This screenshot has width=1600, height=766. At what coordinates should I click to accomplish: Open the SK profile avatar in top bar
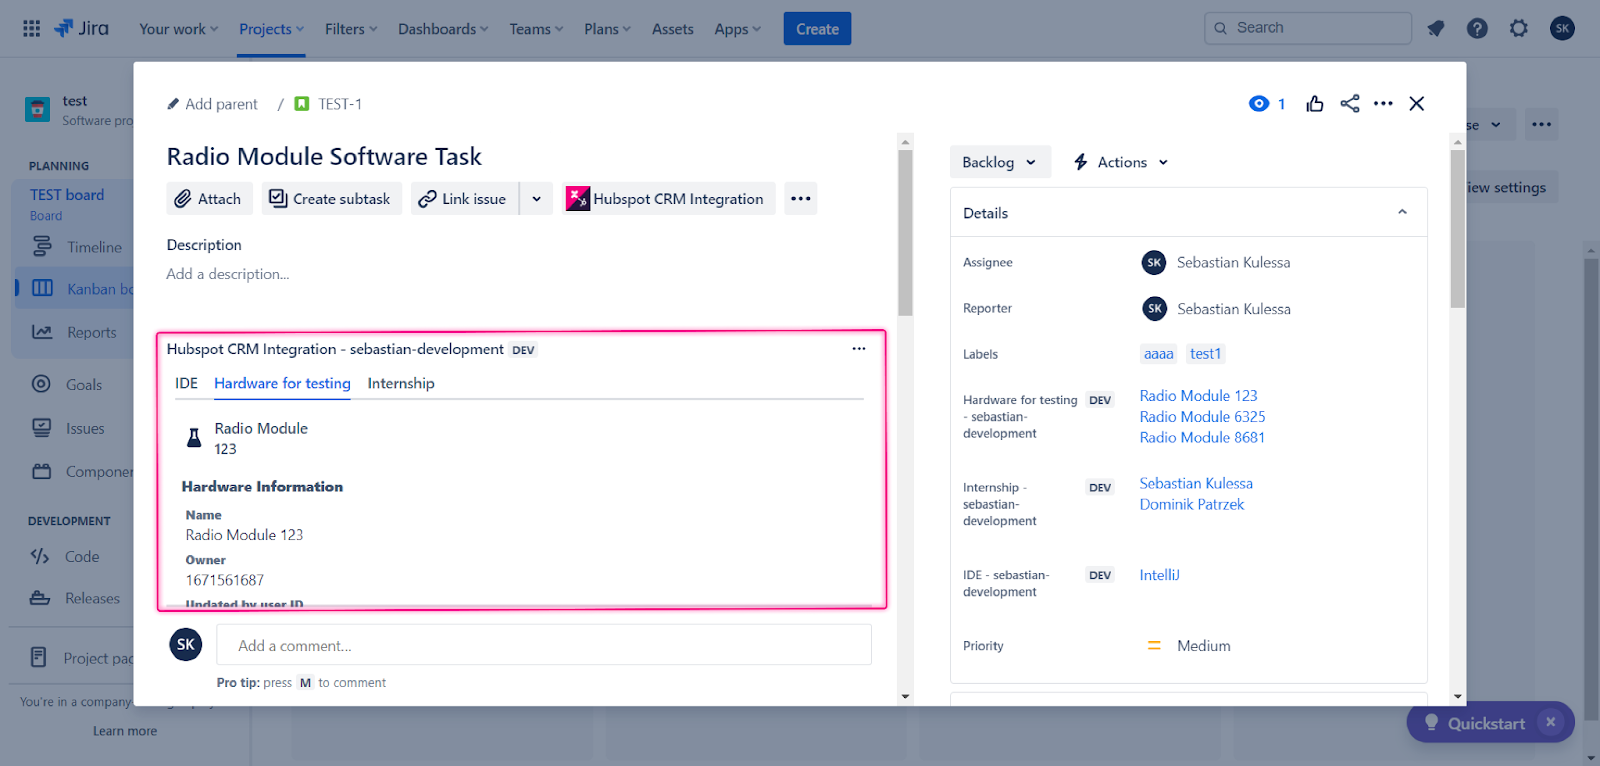tap(1562, 28)
